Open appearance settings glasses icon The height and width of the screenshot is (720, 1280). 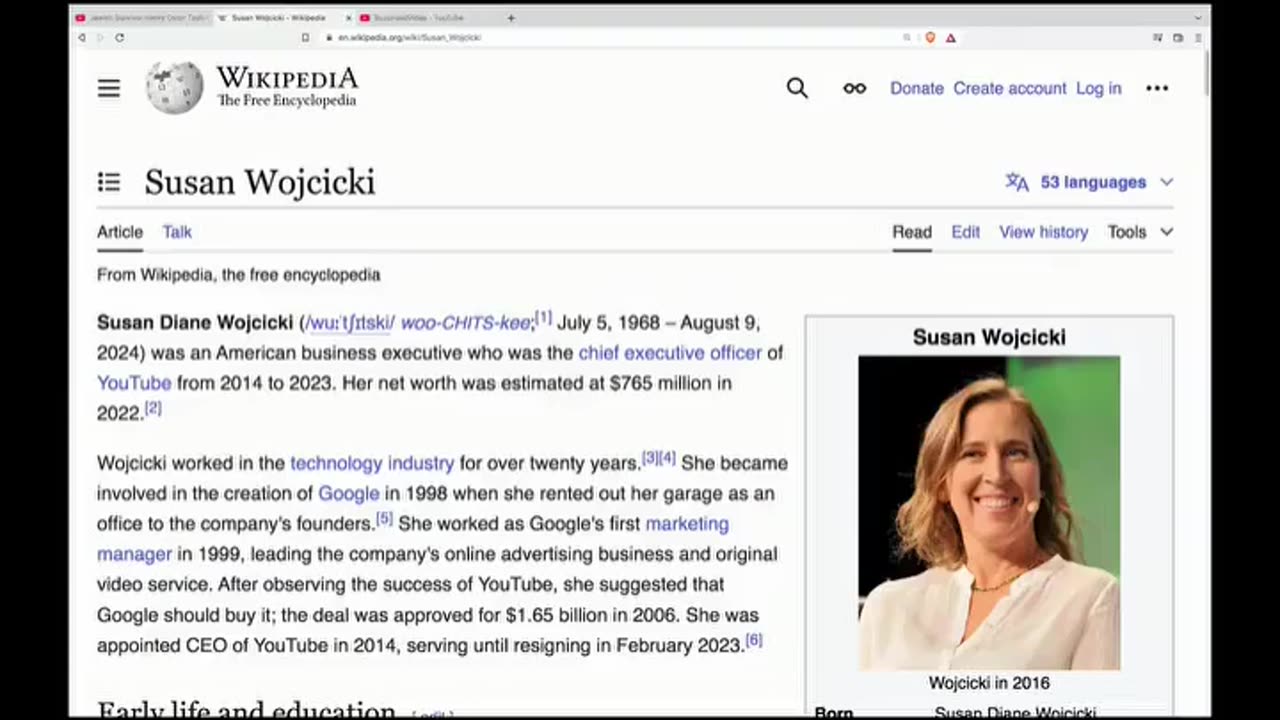[x=854, y=88]
